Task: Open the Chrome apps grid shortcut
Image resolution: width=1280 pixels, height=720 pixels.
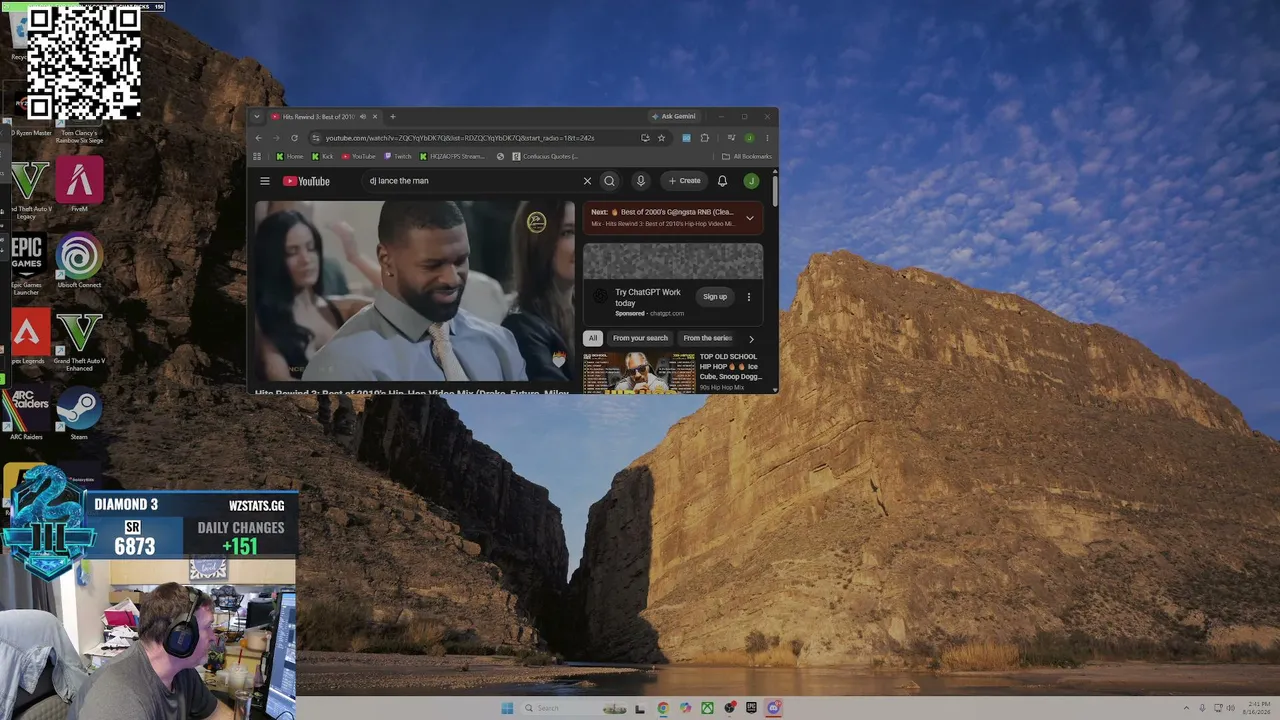Action: (257, 156)
